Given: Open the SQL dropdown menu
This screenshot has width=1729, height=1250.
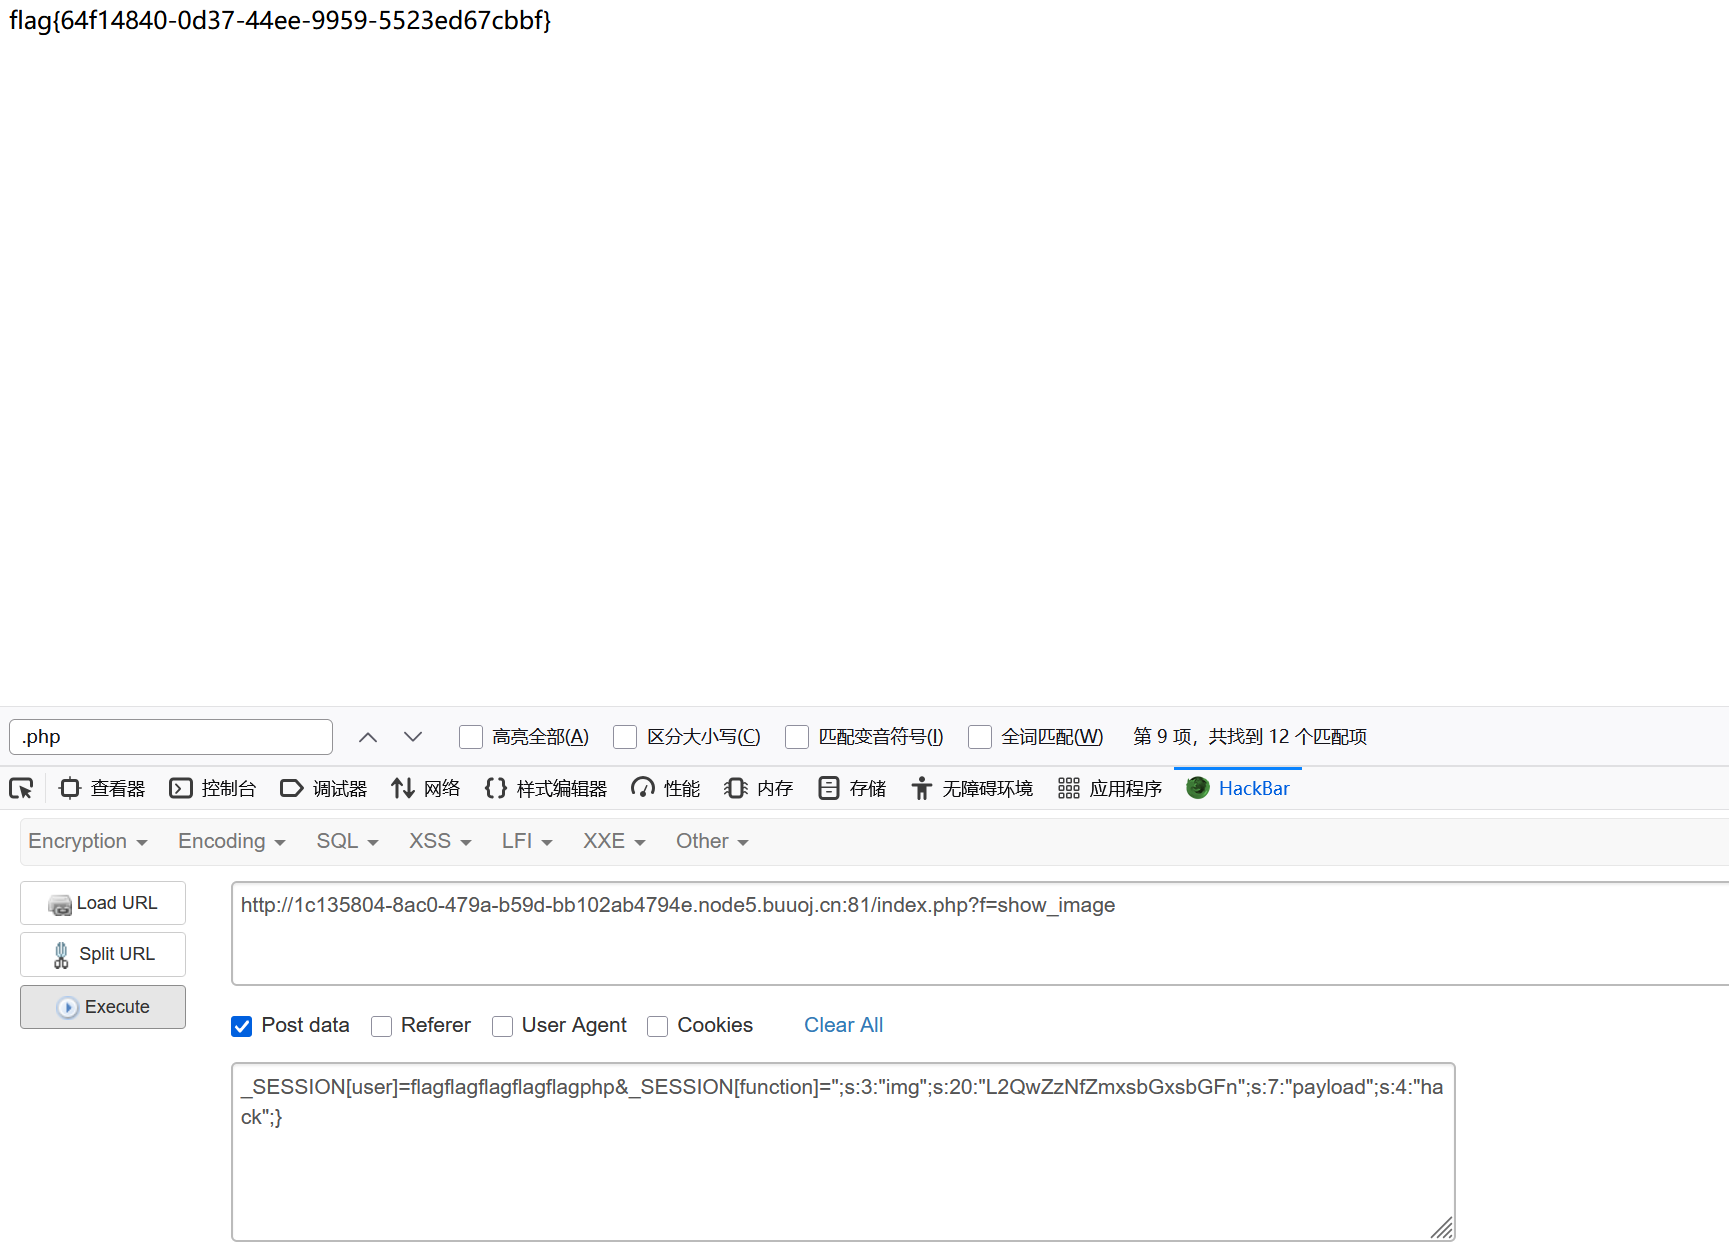Looking at the screenshot, I should 347,841.
